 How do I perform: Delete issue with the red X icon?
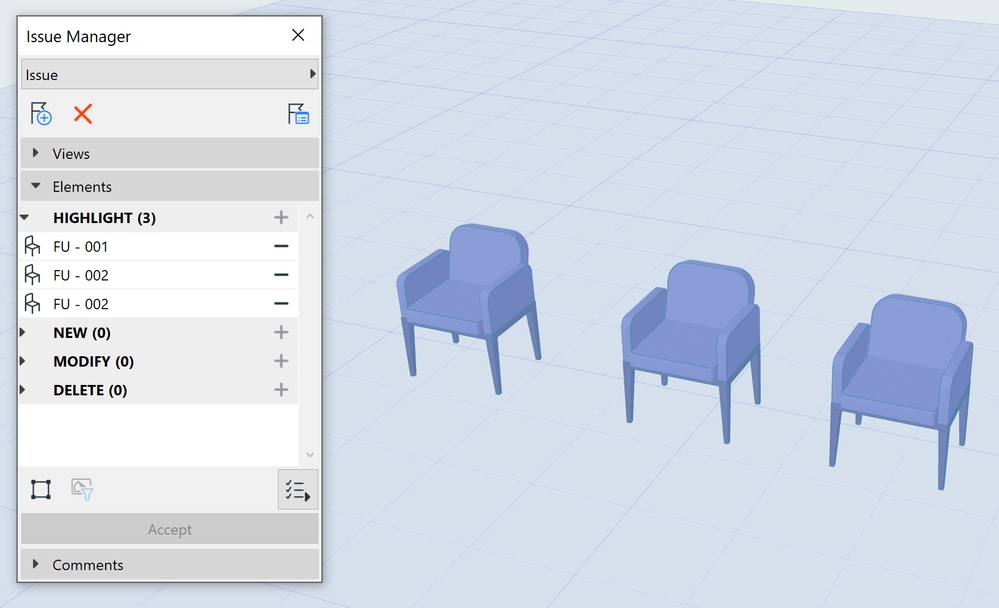click(83, 114)
